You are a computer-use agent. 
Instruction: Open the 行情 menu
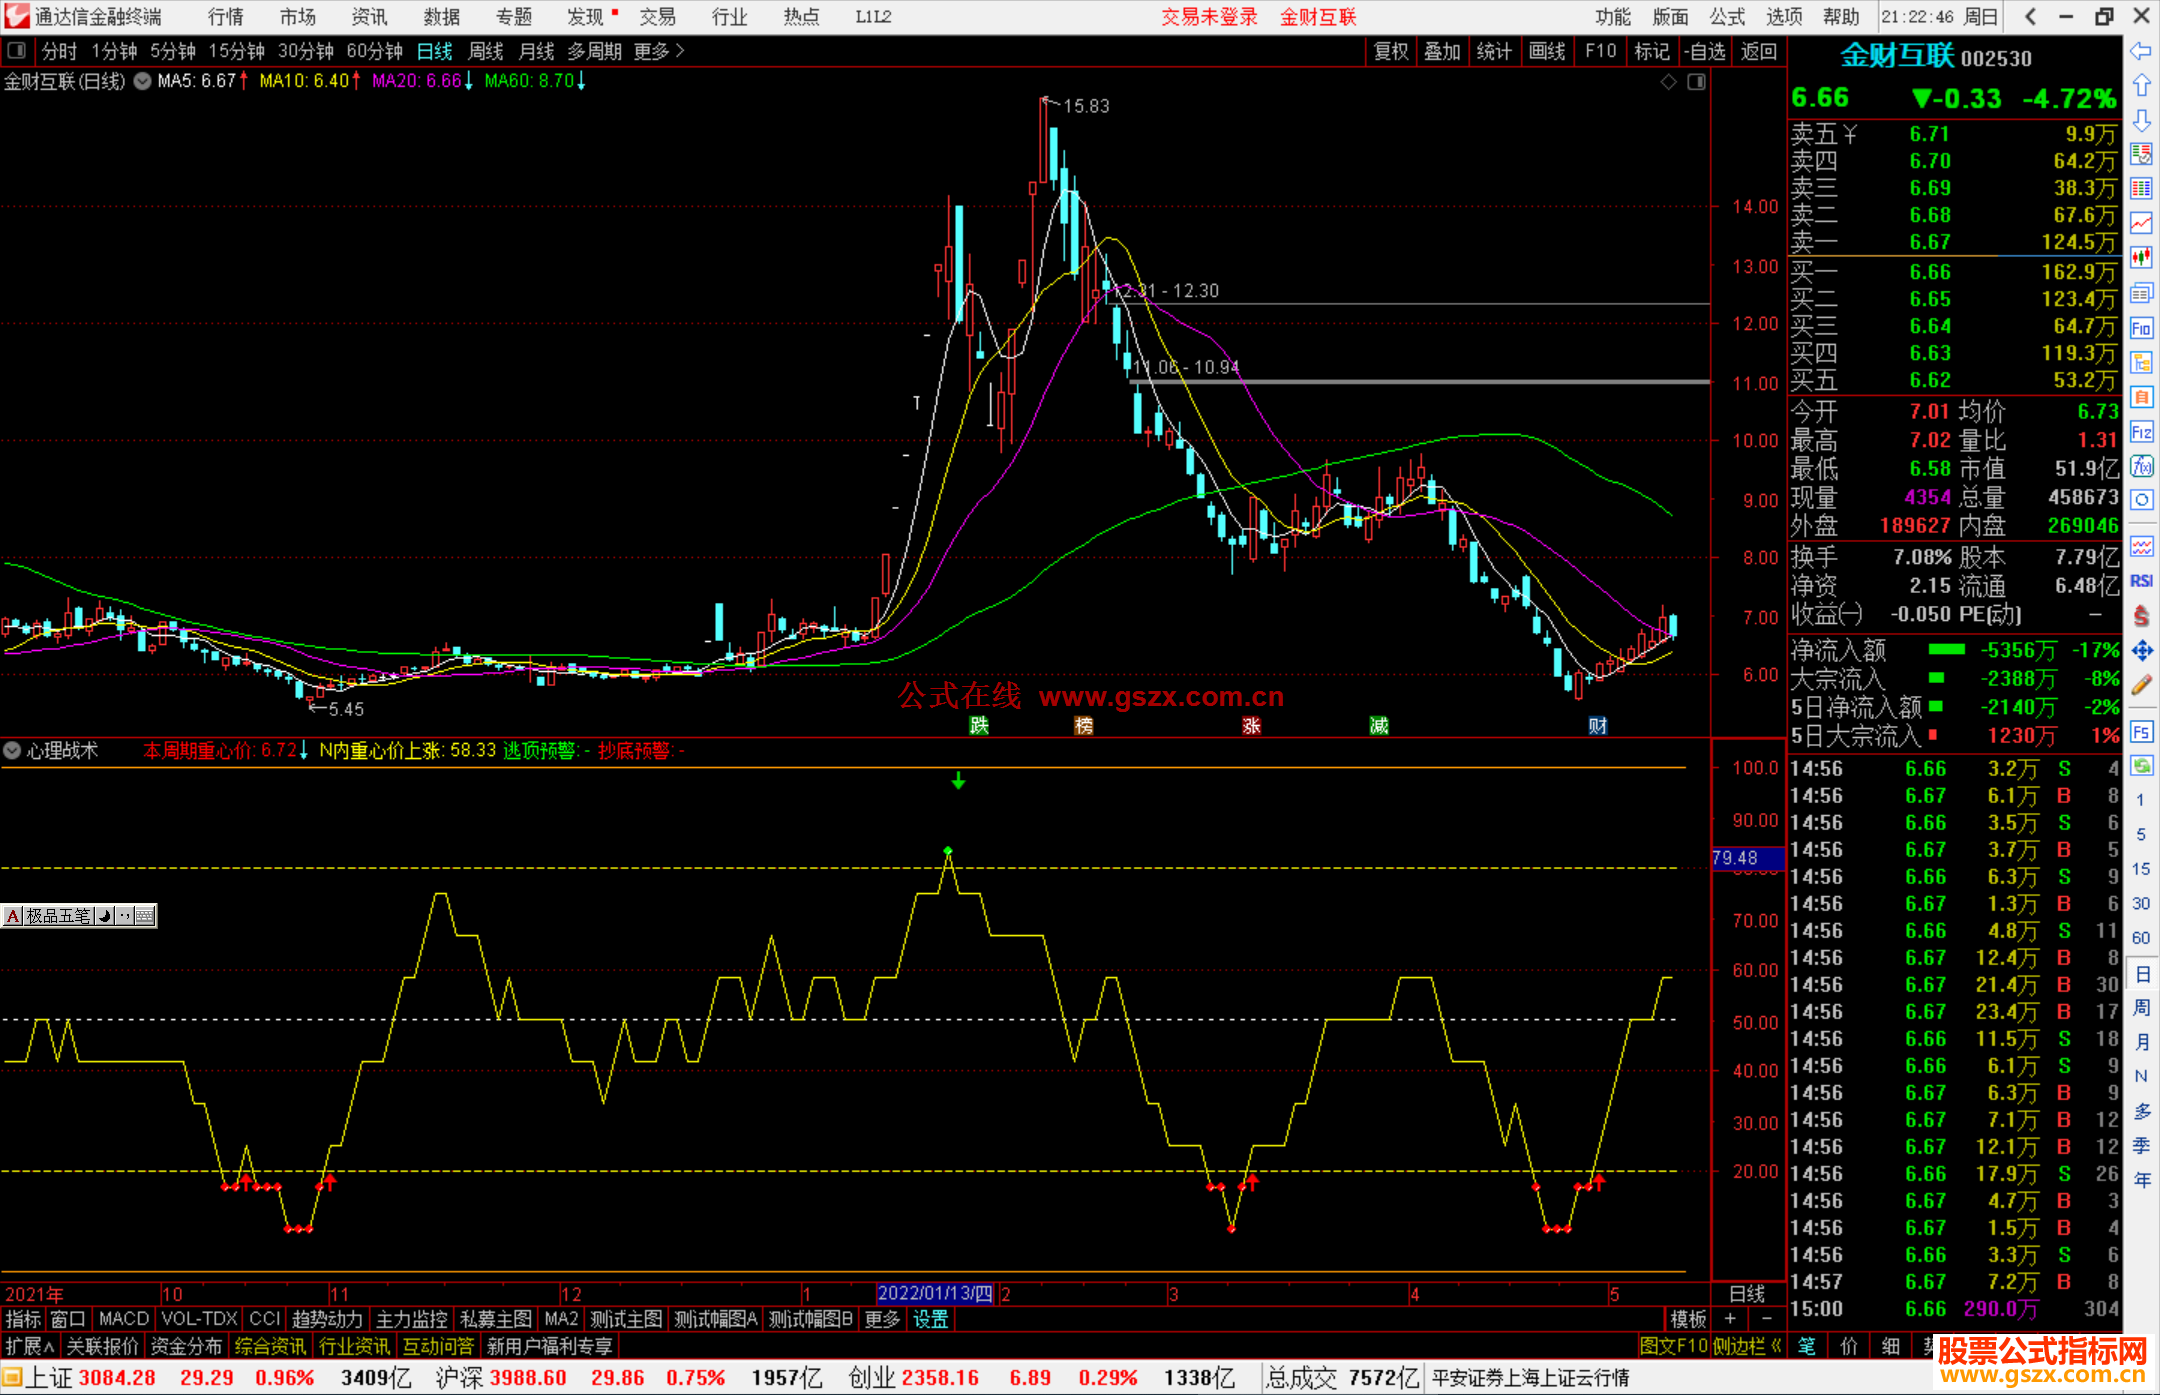[x=225, y=17]
